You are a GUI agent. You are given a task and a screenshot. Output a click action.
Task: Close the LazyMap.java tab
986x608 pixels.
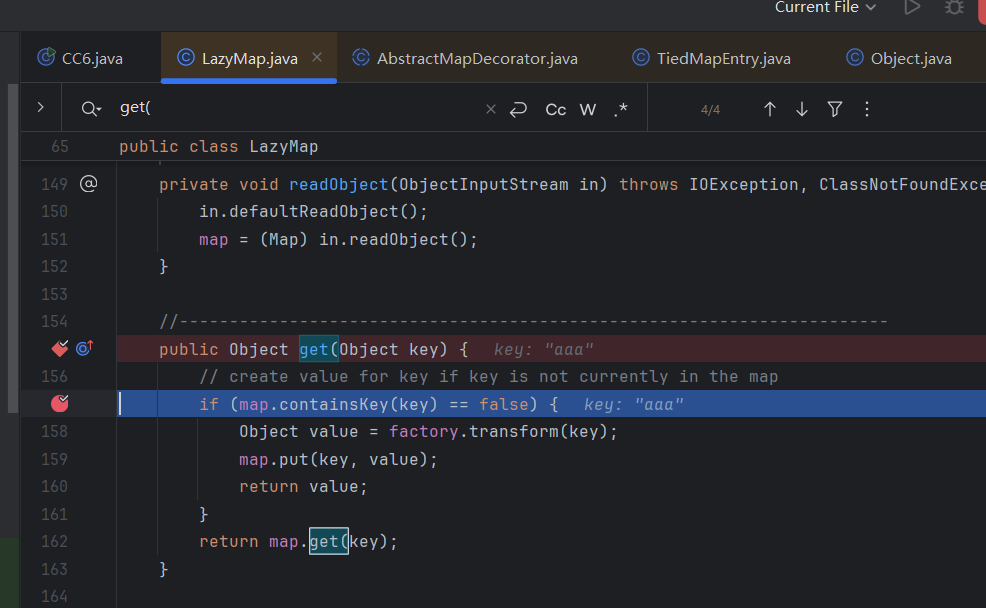tap(317, 57)
